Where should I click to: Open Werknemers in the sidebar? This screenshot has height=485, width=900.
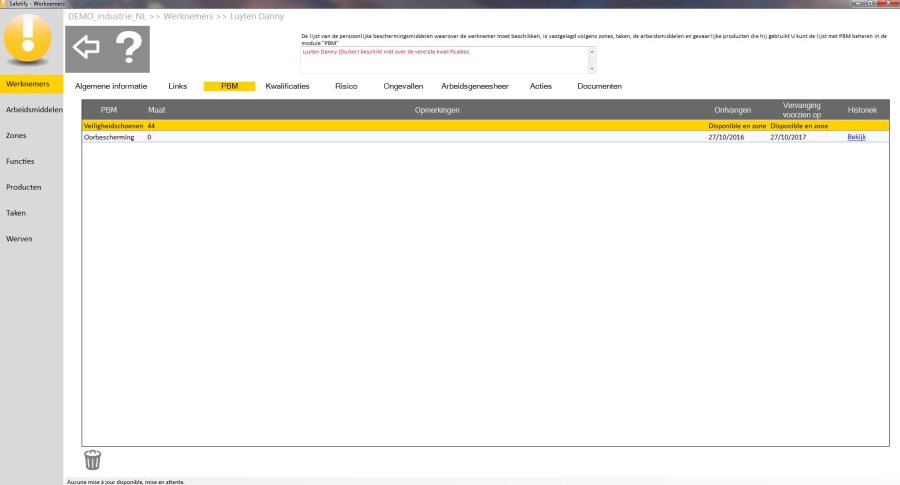32,84
